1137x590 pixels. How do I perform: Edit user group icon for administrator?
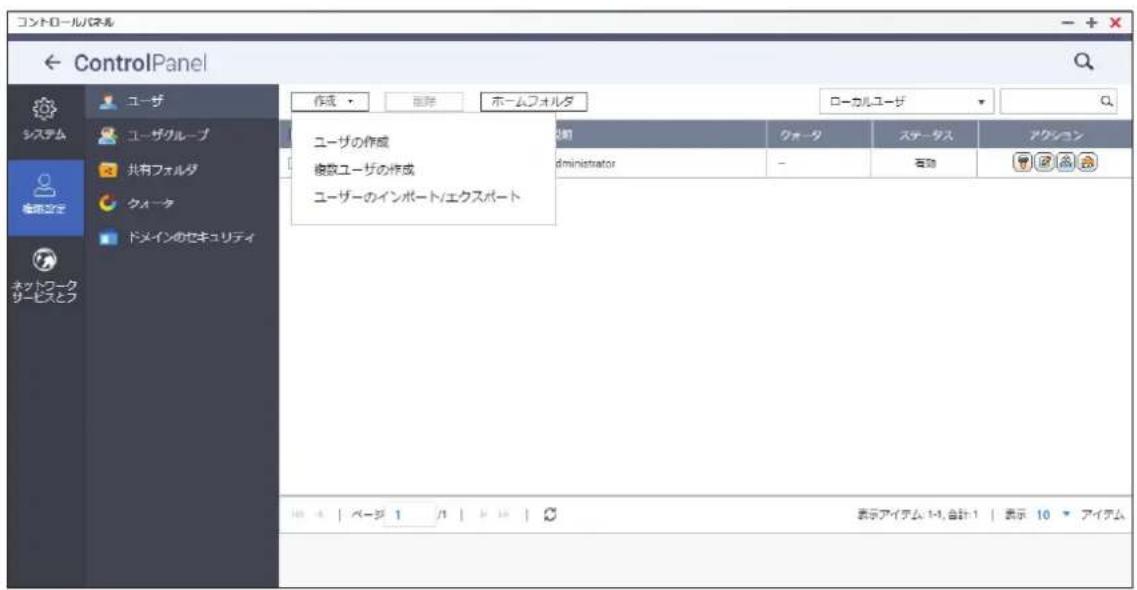tap(1065, 162)
